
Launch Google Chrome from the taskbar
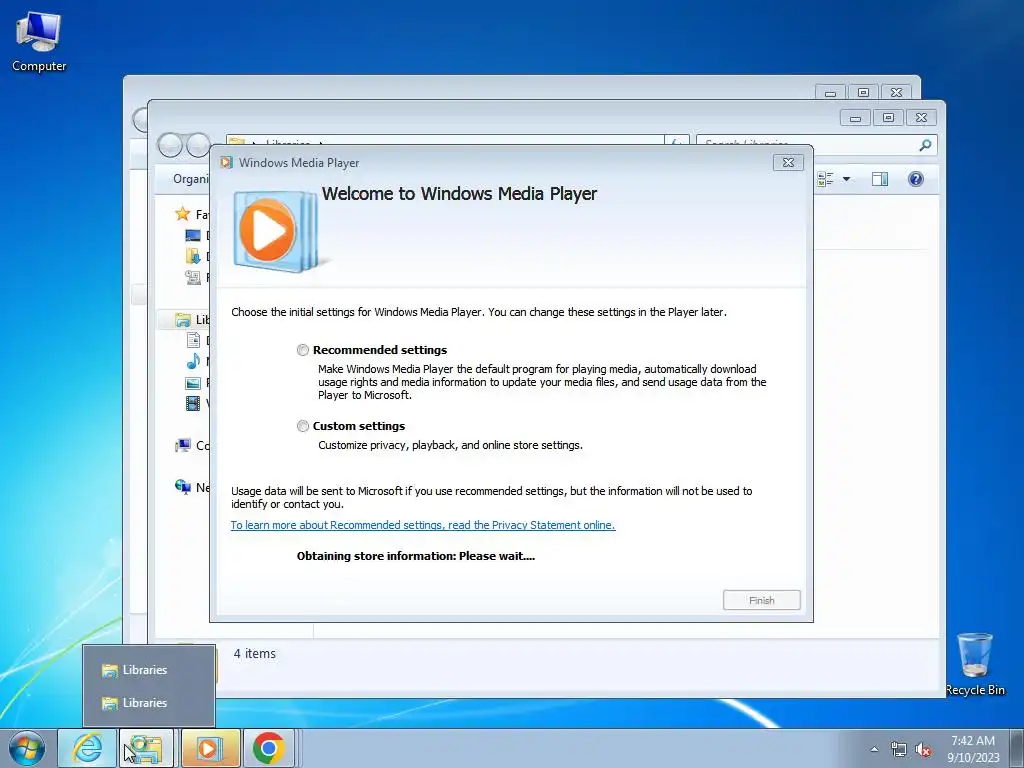point(269,748)
